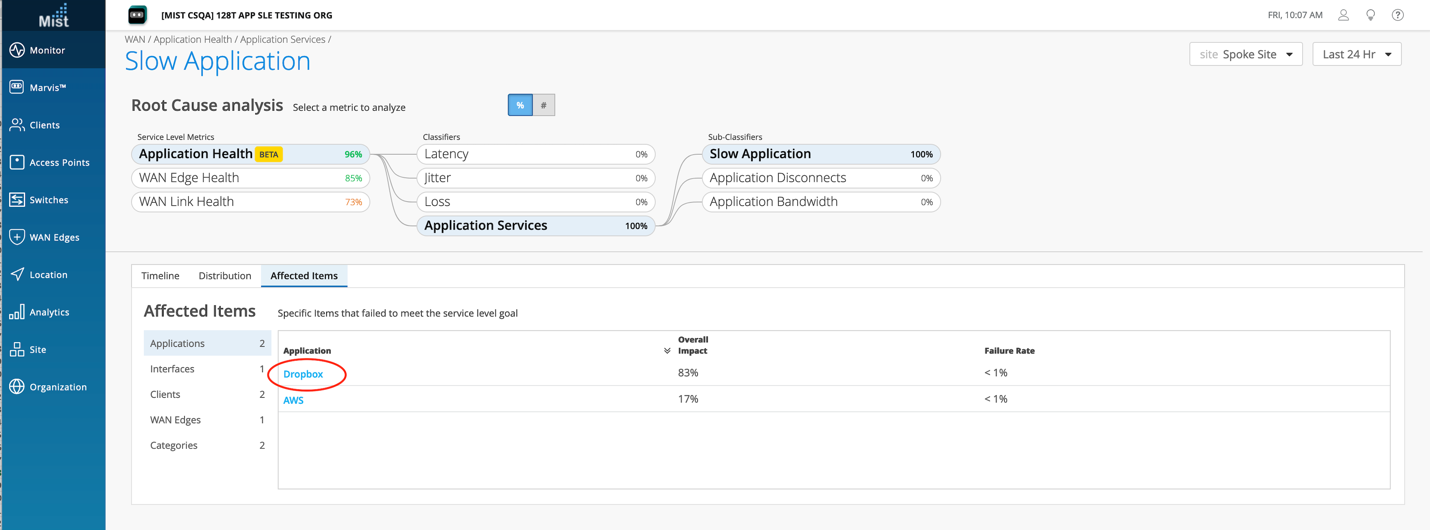The width and height of the screenshot is (1430, 530).
Task: Select the WAN Link Health metric
Action: click(x=250, y=202)
